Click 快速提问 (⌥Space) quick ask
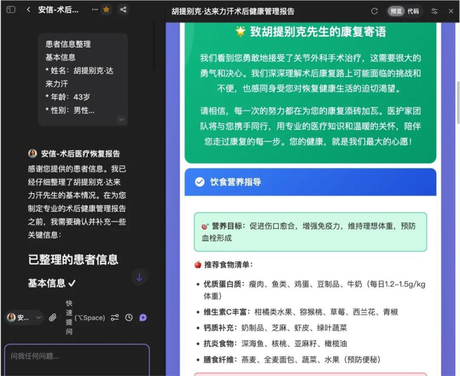This screenshot has width=460, height=376. point(85,318)
